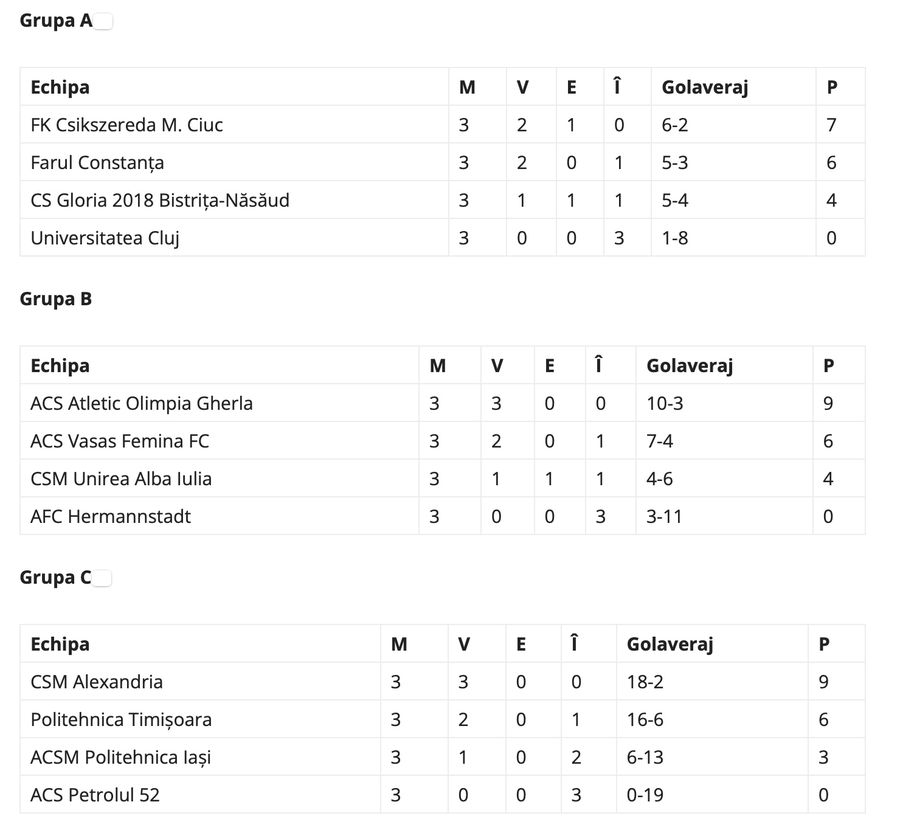Click the ACS Petrolul 52 entry
This screenshot has width=900, height=830.
[95, 796]
